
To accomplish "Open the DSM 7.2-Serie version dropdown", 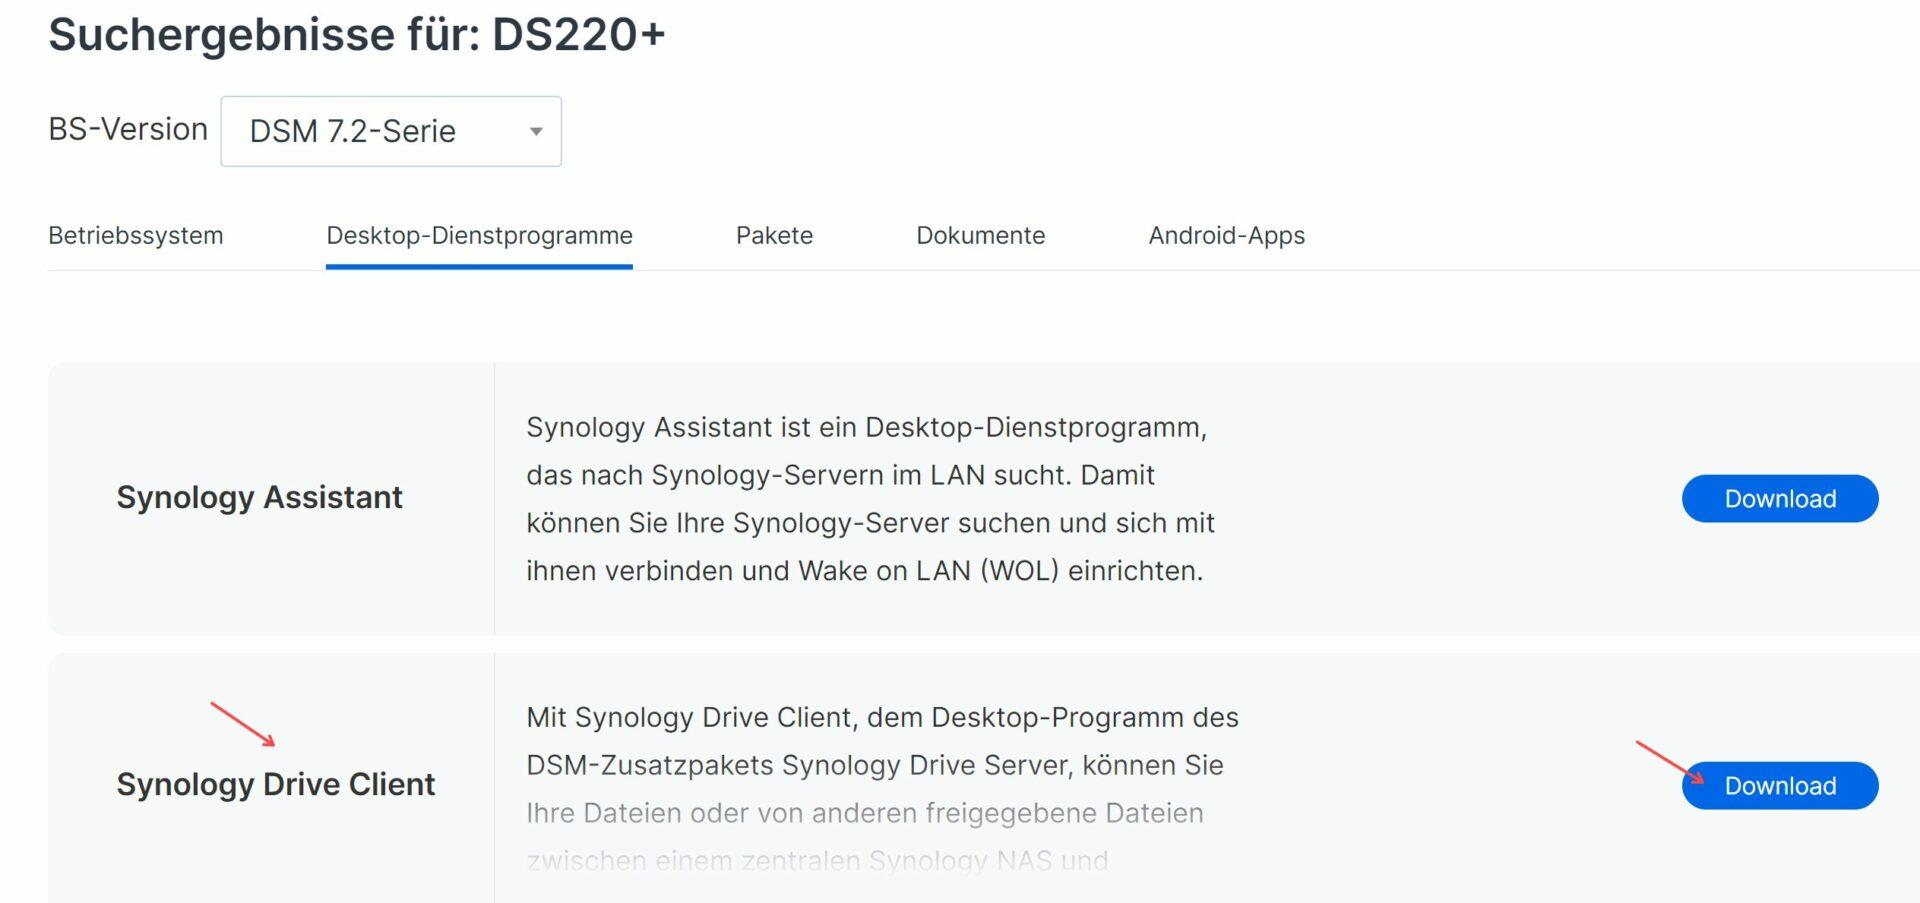I will [x=390, y=131].
